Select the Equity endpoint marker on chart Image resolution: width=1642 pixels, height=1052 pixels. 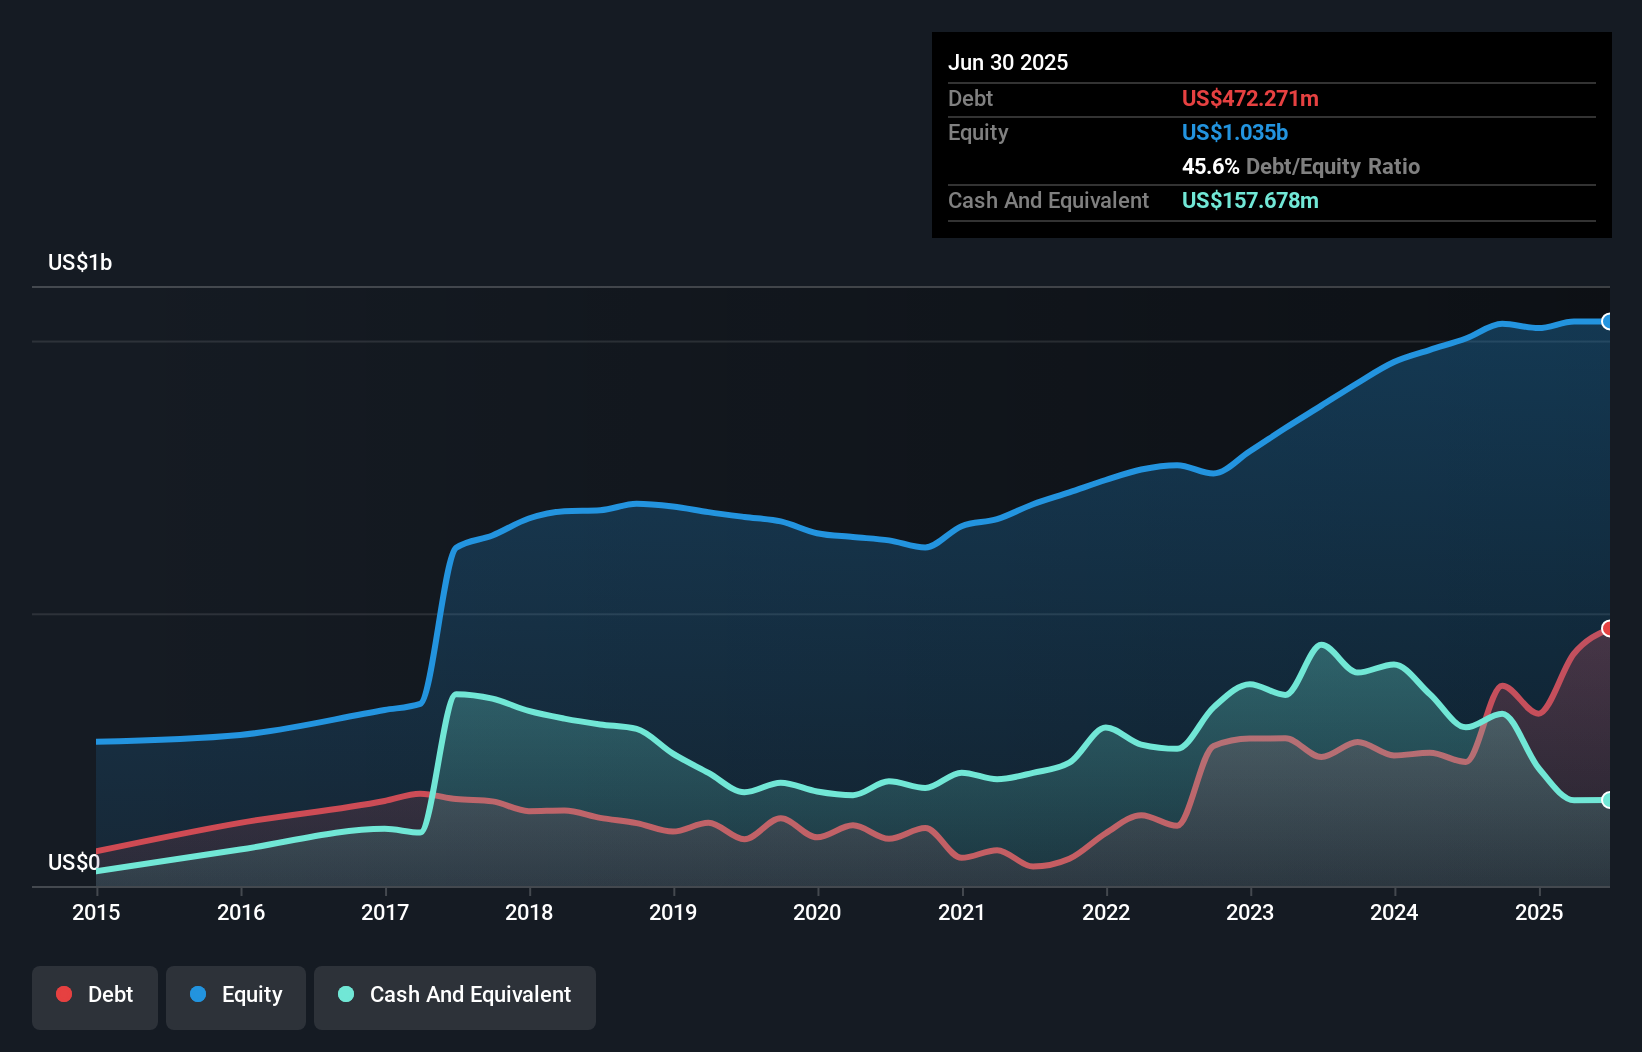pos(1608,321)
